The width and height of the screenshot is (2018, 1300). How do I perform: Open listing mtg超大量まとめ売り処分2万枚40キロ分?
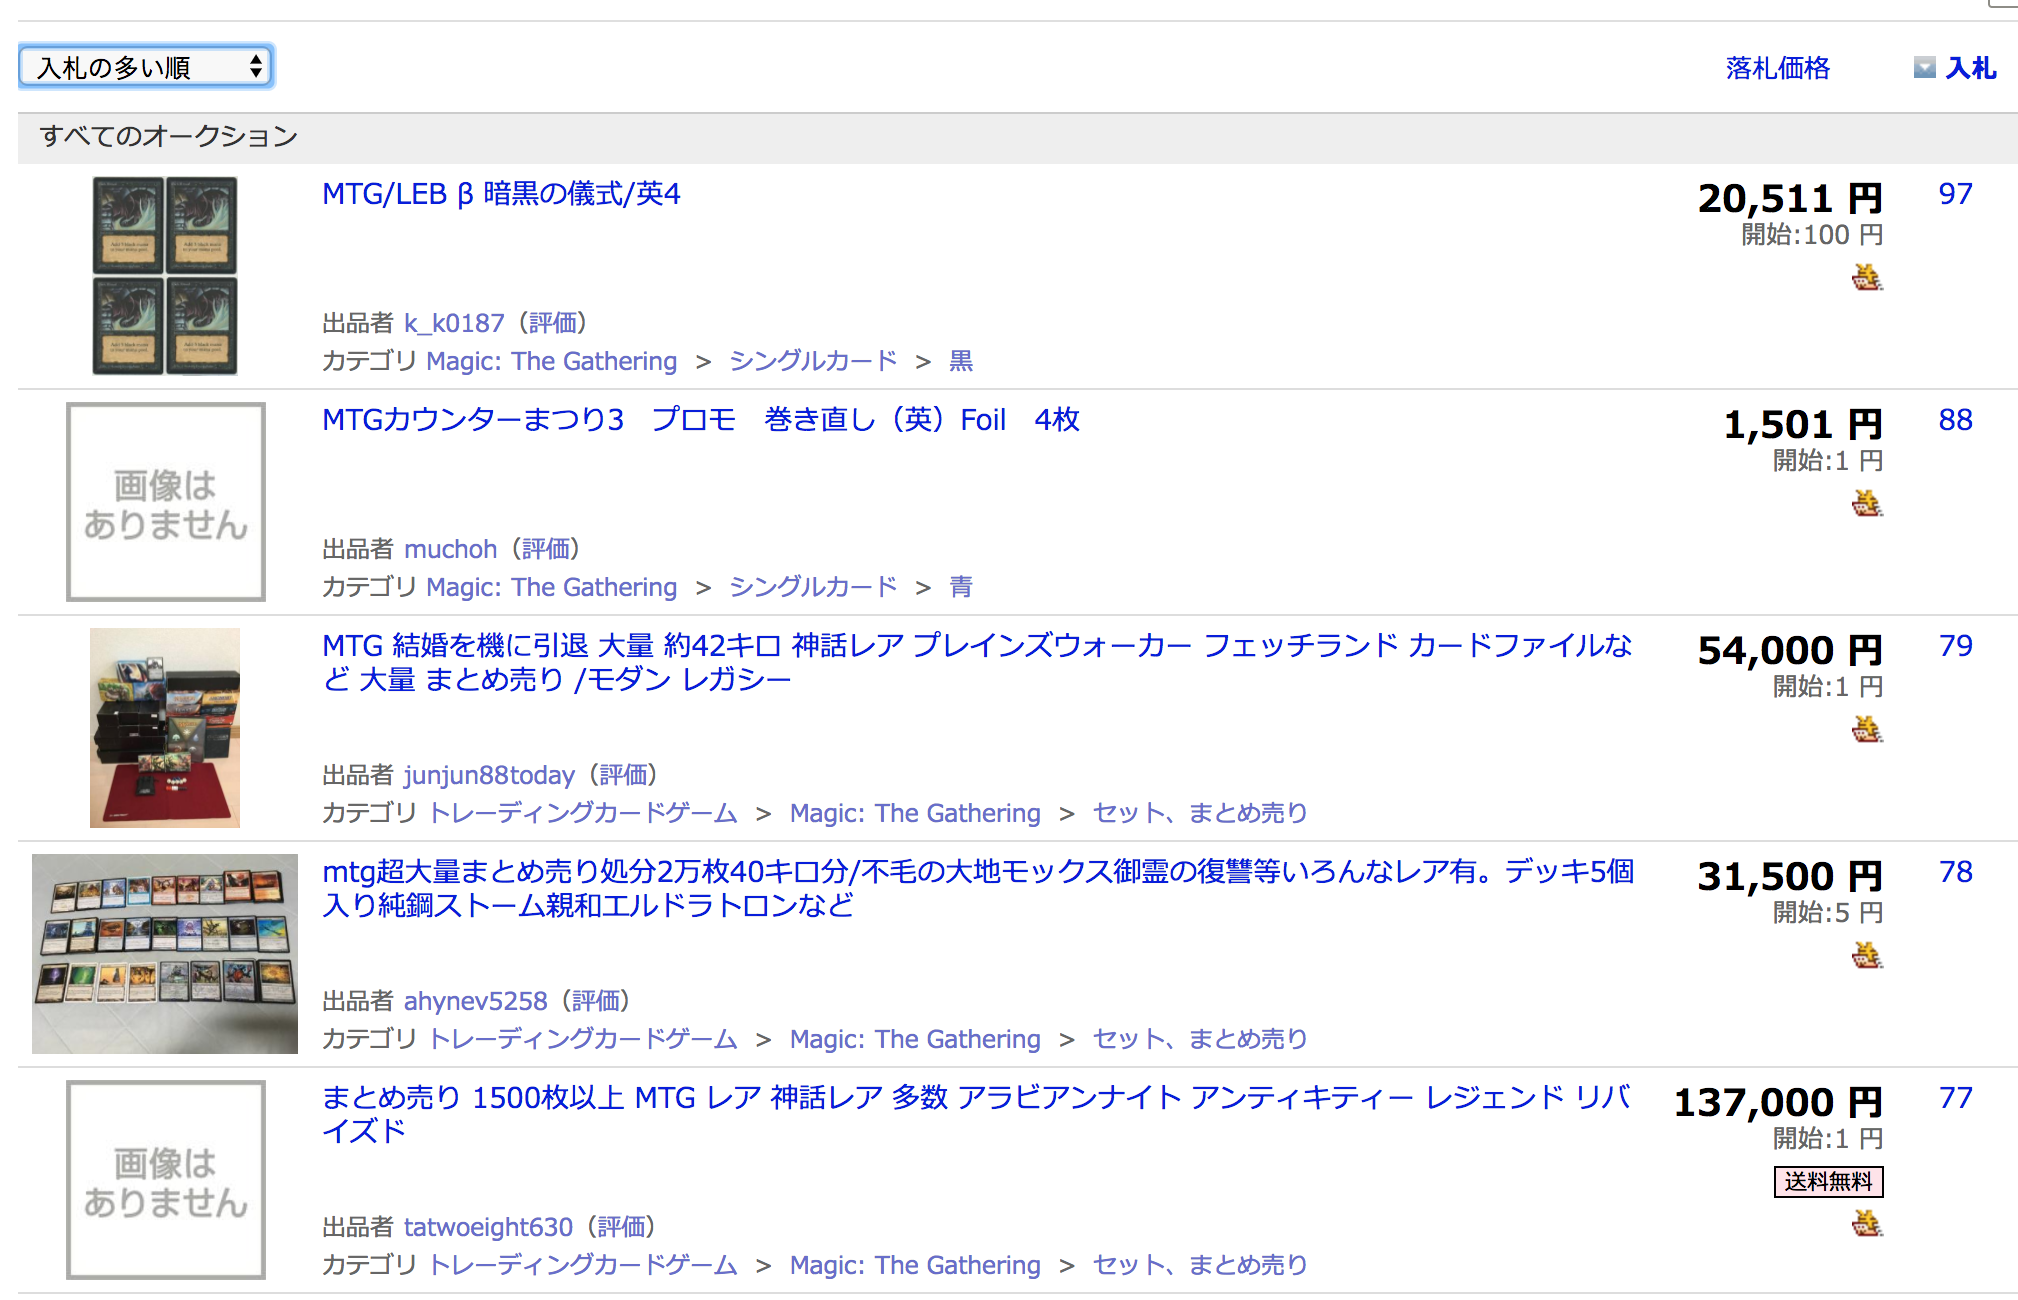pos(978,888)
